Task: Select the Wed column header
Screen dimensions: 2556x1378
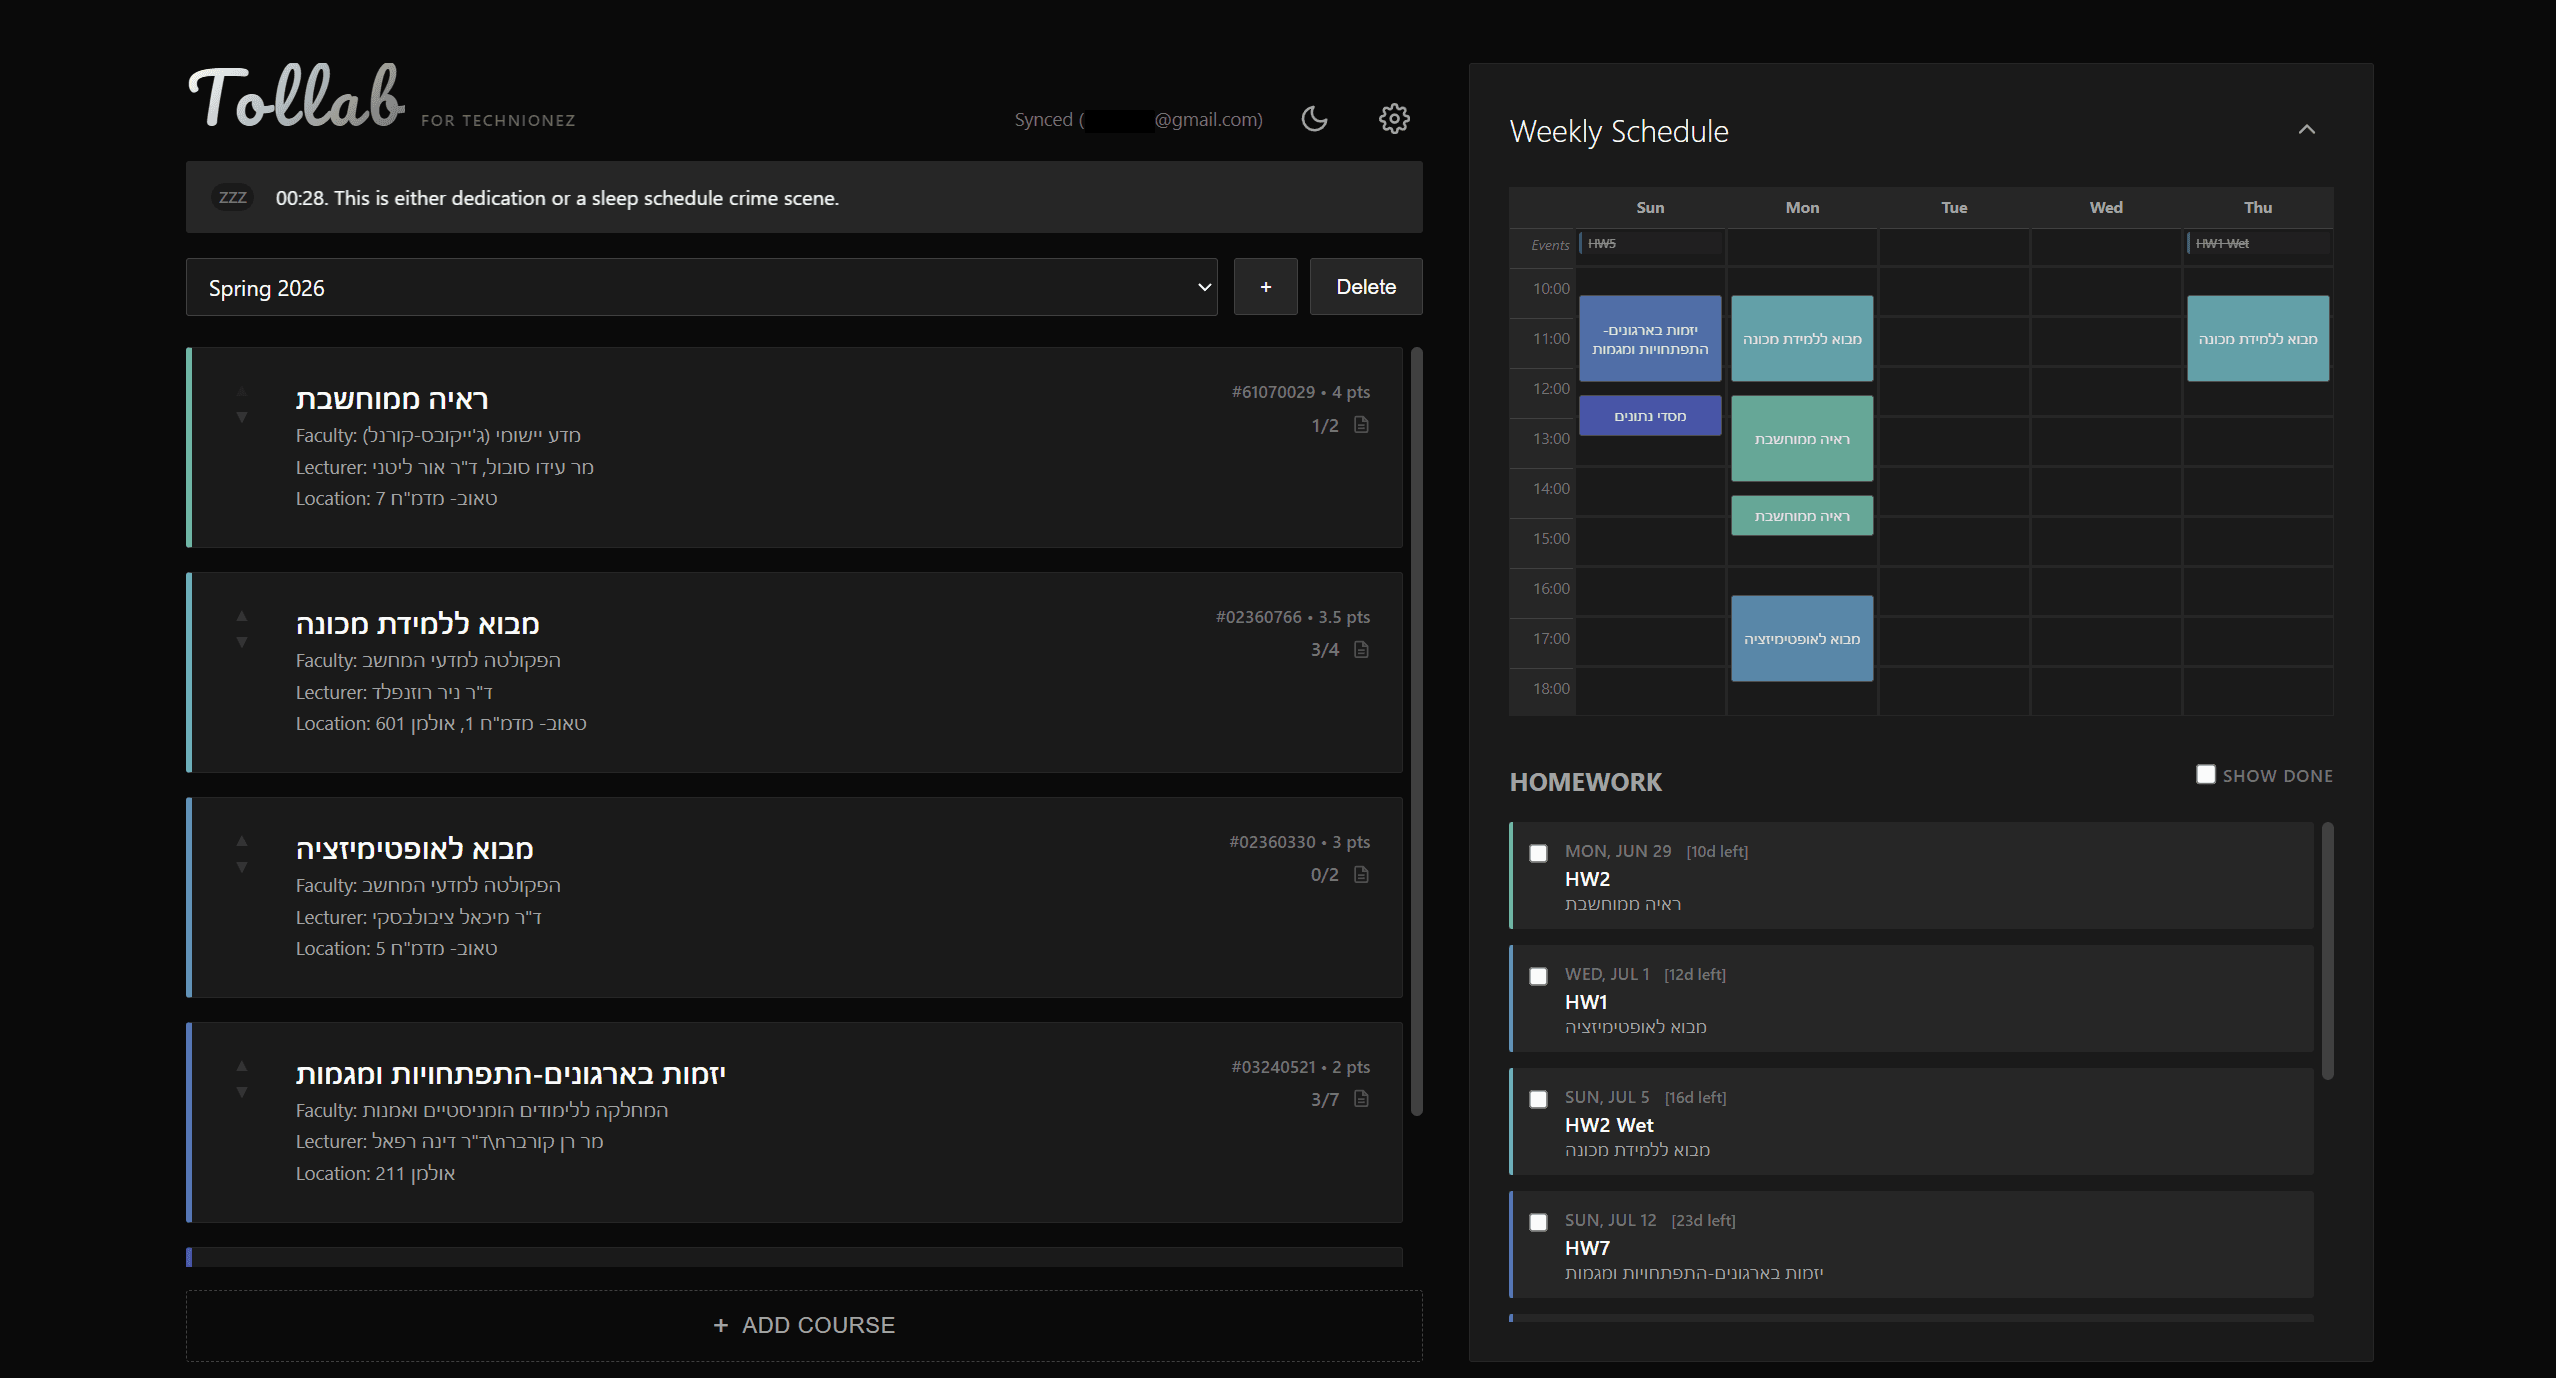Action: (x=2106, y=208)
